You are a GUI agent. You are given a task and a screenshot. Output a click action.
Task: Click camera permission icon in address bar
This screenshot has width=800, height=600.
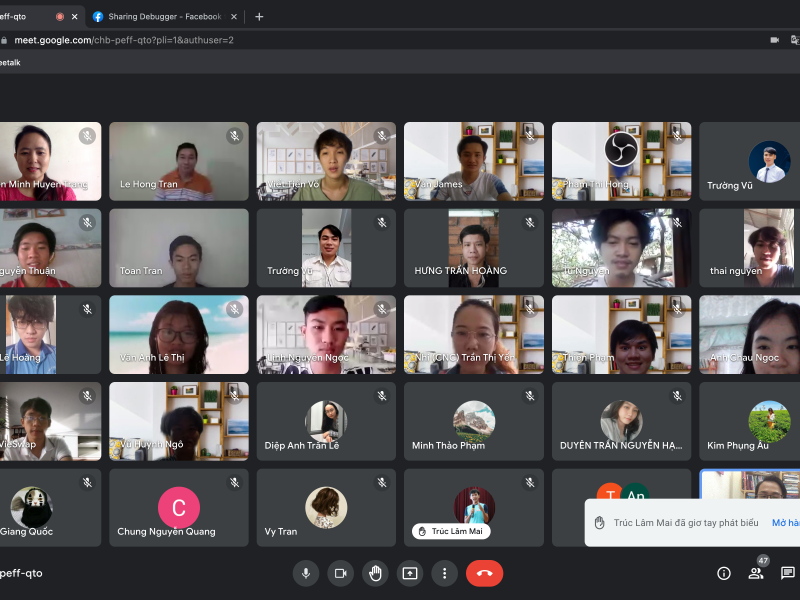tap(774, 40)
